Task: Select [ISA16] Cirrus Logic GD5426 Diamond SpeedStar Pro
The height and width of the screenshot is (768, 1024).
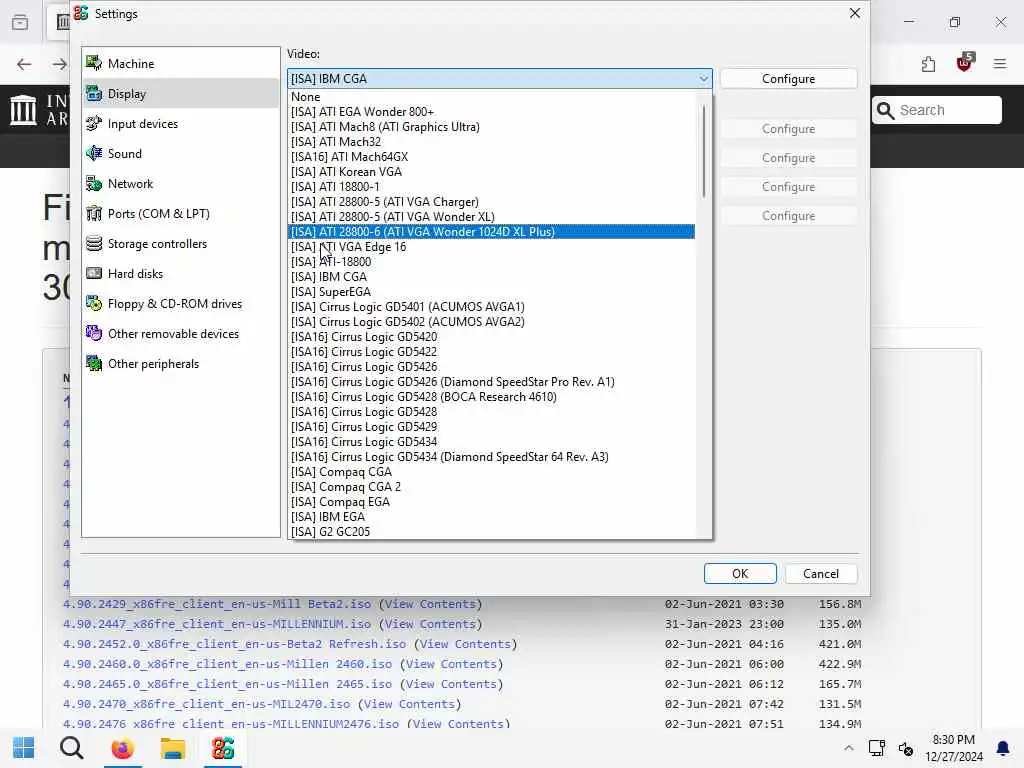Action: pos(491,382)
